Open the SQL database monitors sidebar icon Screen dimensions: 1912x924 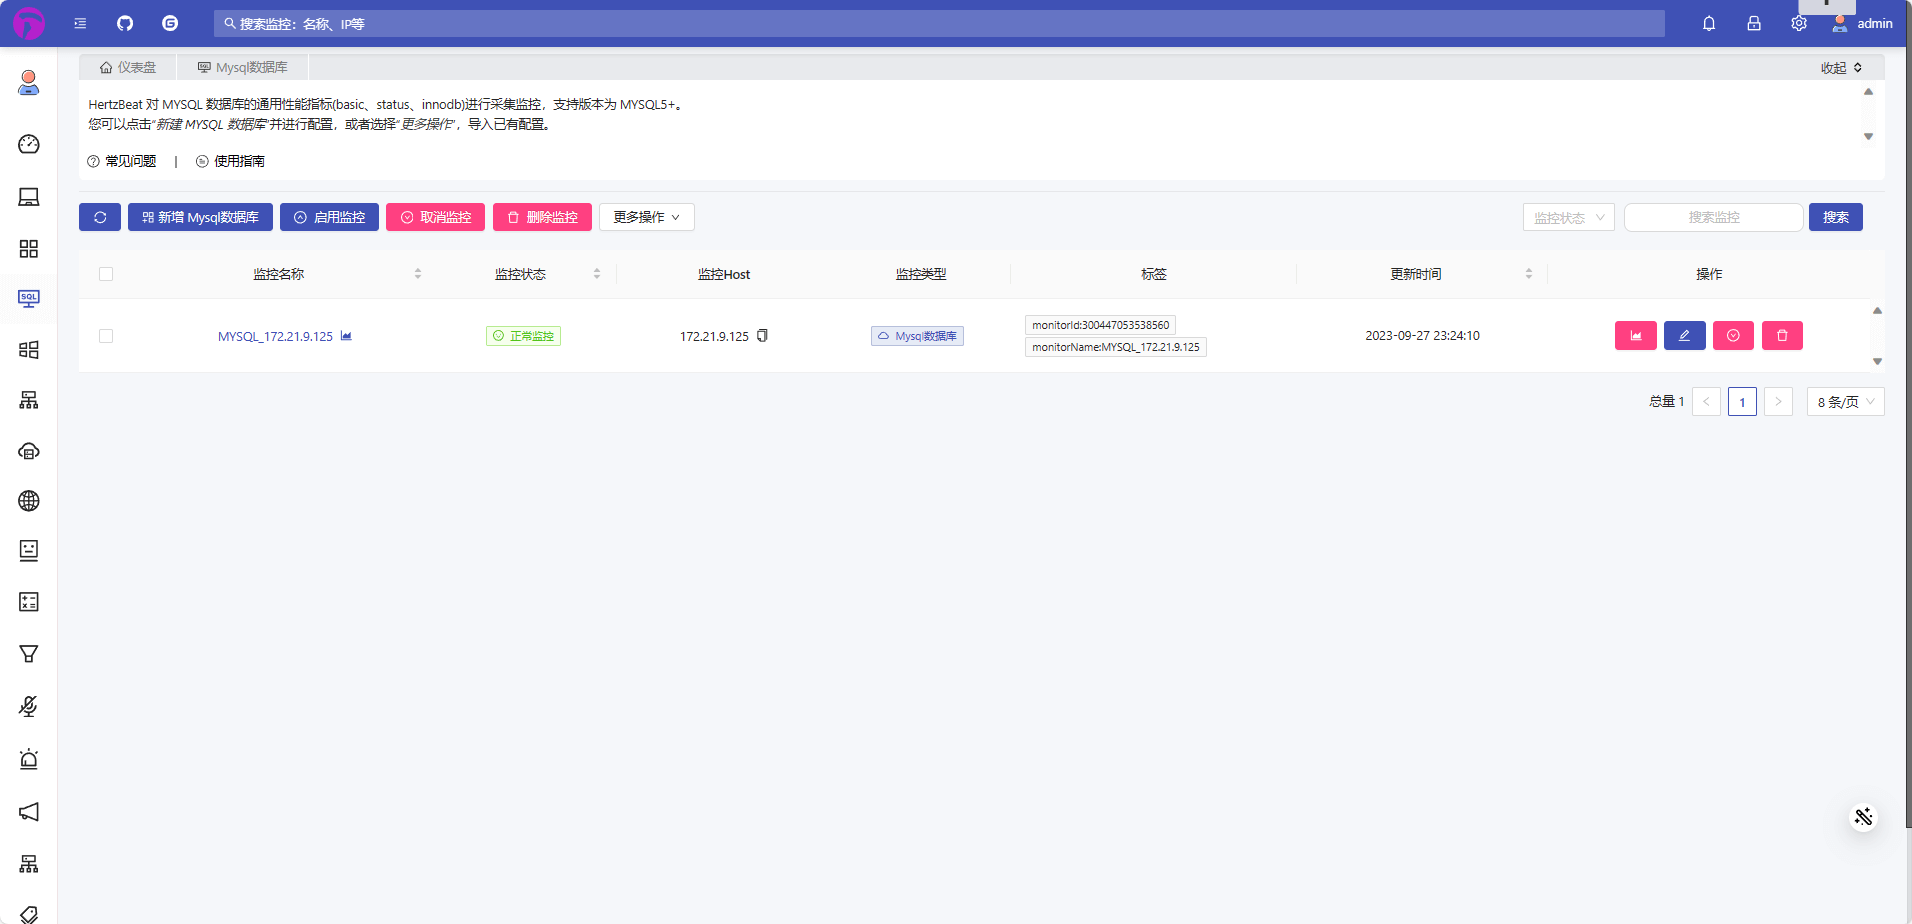click(28, 298)
